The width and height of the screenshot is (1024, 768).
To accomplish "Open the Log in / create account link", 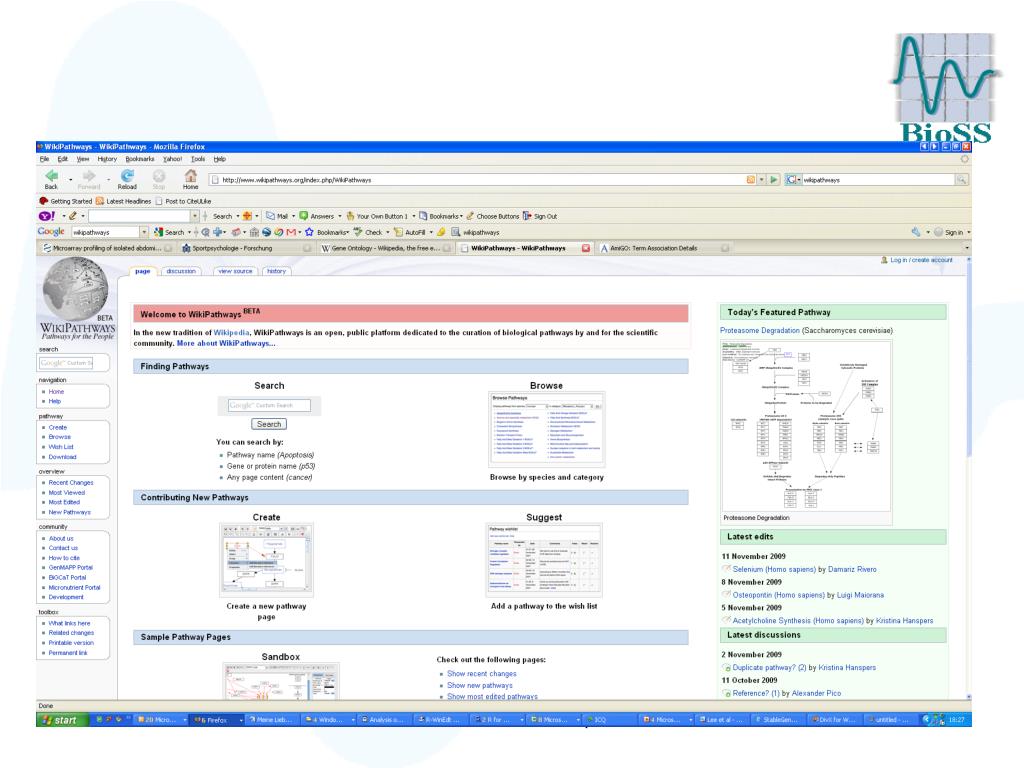I will 921,260.
